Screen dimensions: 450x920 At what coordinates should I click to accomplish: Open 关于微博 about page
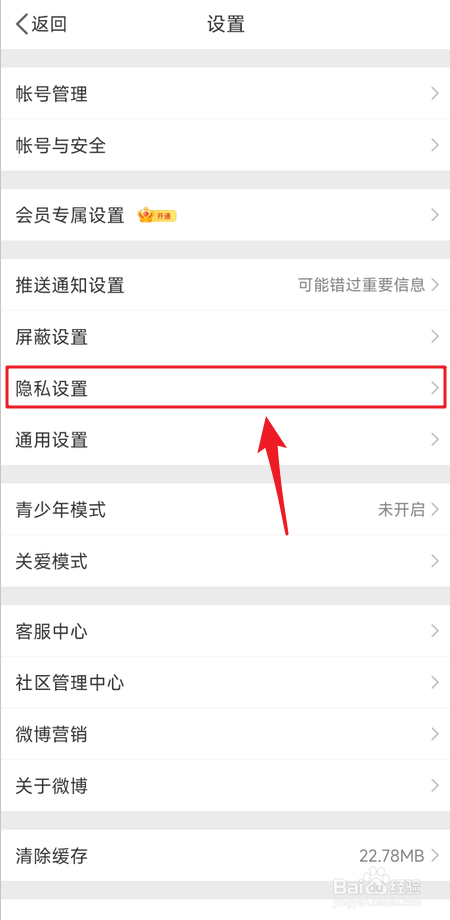pos(225,786)
